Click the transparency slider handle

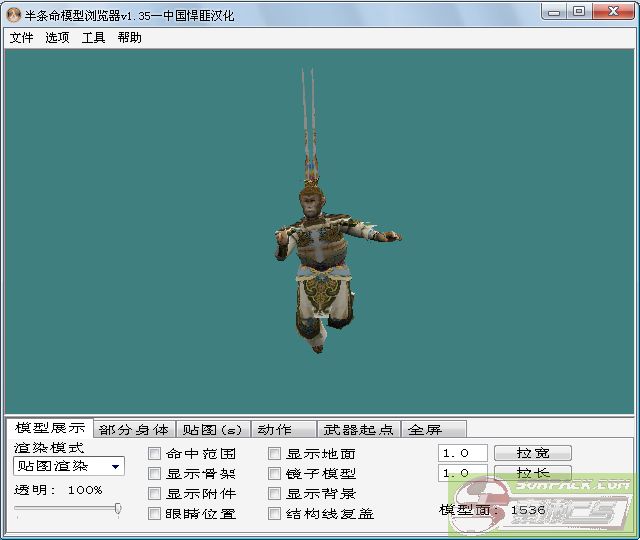pyautogui.click(x=118, y=509)
